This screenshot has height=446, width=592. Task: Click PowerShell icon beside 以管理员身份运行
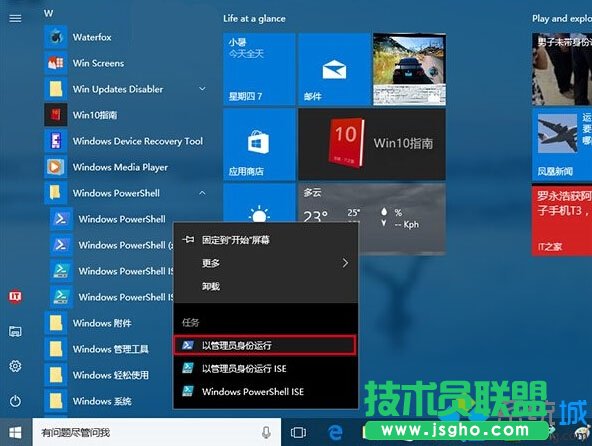click(188, 345)
